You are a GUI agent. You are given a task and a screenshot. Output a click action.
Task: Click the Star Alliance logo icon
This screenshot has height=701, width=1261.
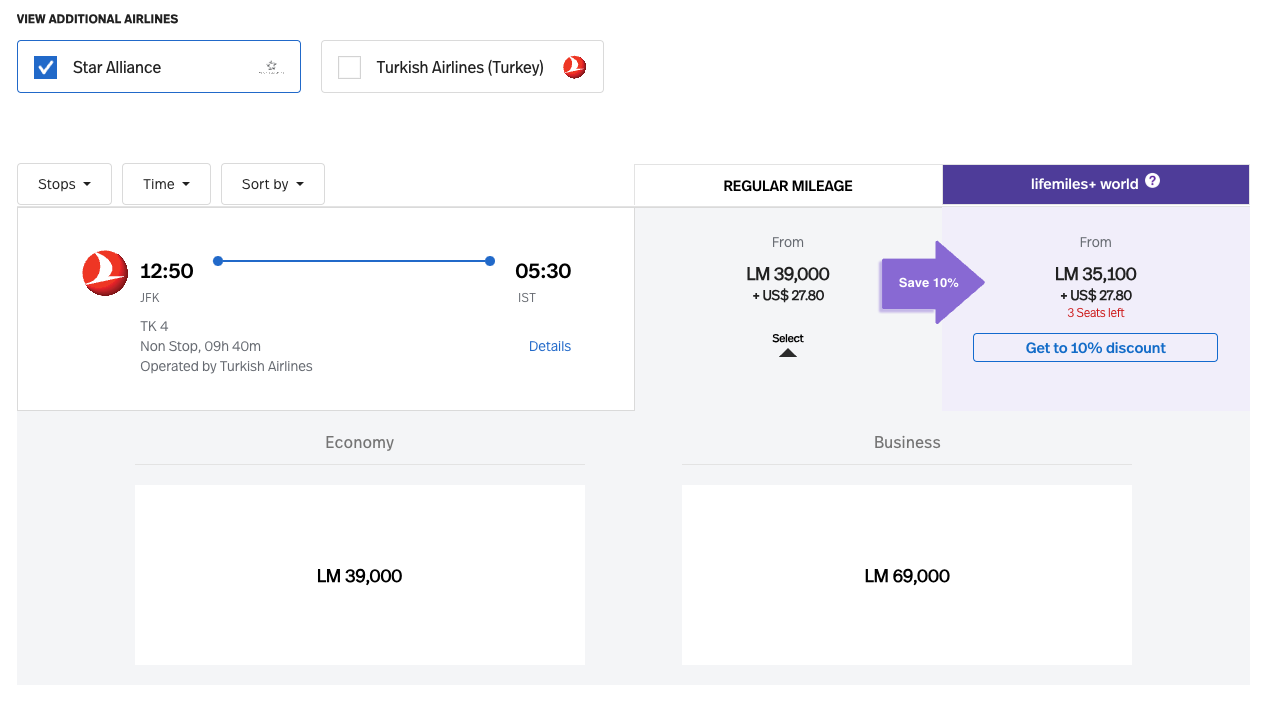click(x=271, y=67)
